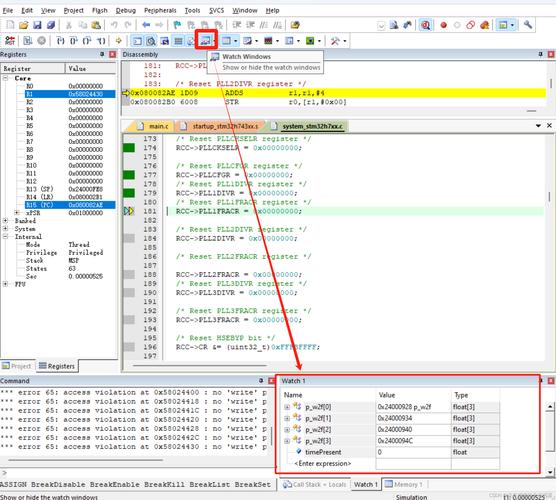
Task: Click the Watch 1 vertical scrollbar down arrow
Action: tap(550, 472)
